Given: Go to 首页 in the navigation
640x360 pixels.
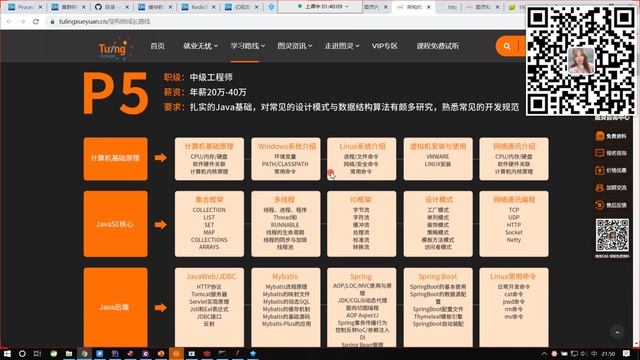Looking at the screenshot, I should [158, 46].
